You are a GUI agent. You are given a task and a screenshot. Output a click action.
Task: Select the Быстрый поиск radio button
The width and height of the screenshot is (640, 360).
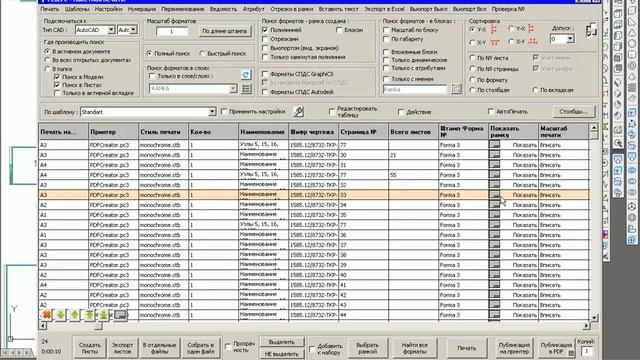tap(202, 53)
